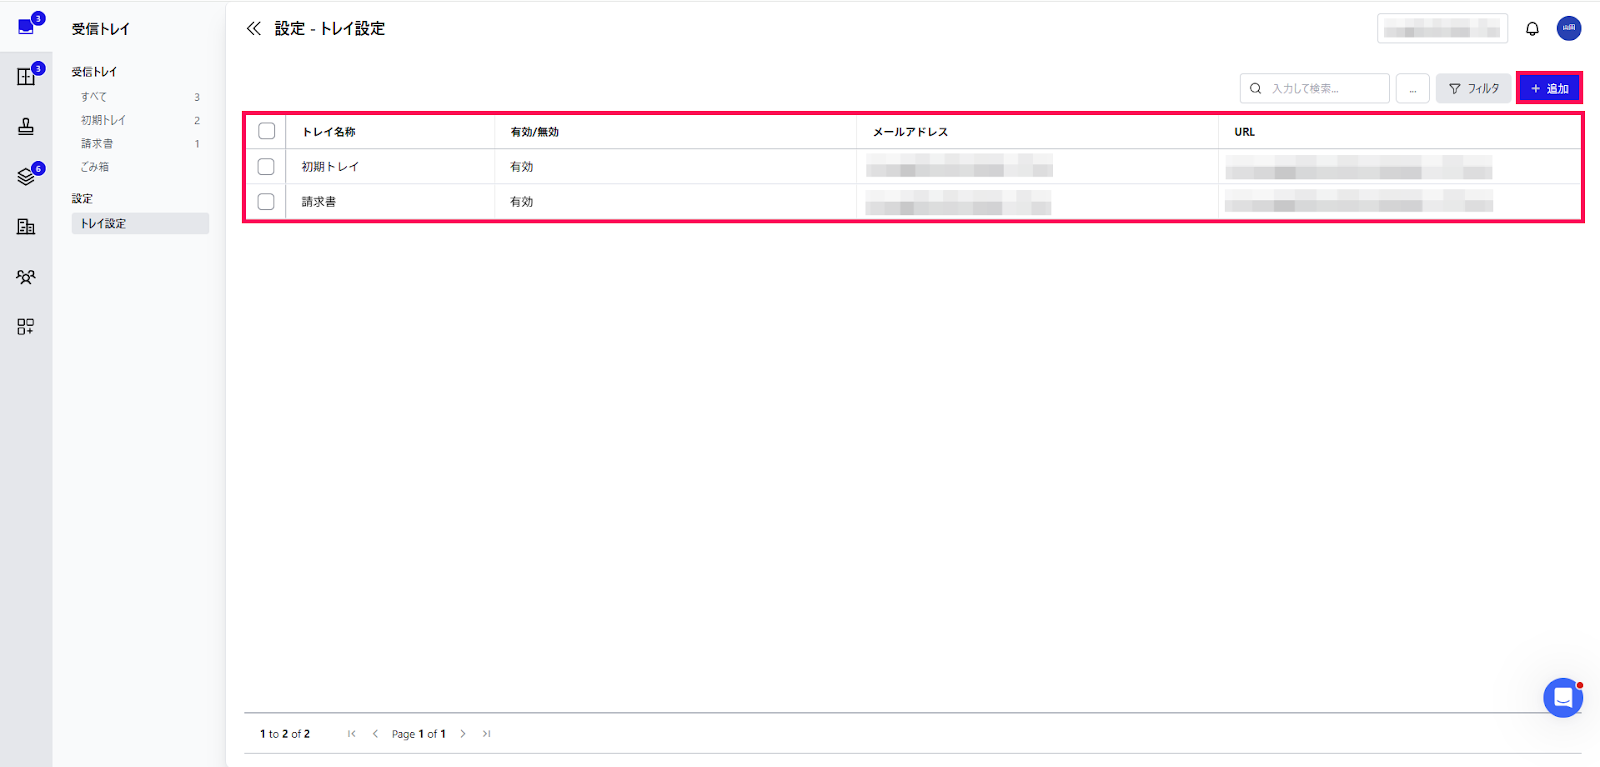Click 有効 status in 初期トレイ row
1600x767 pixels.
coord(522,167)
